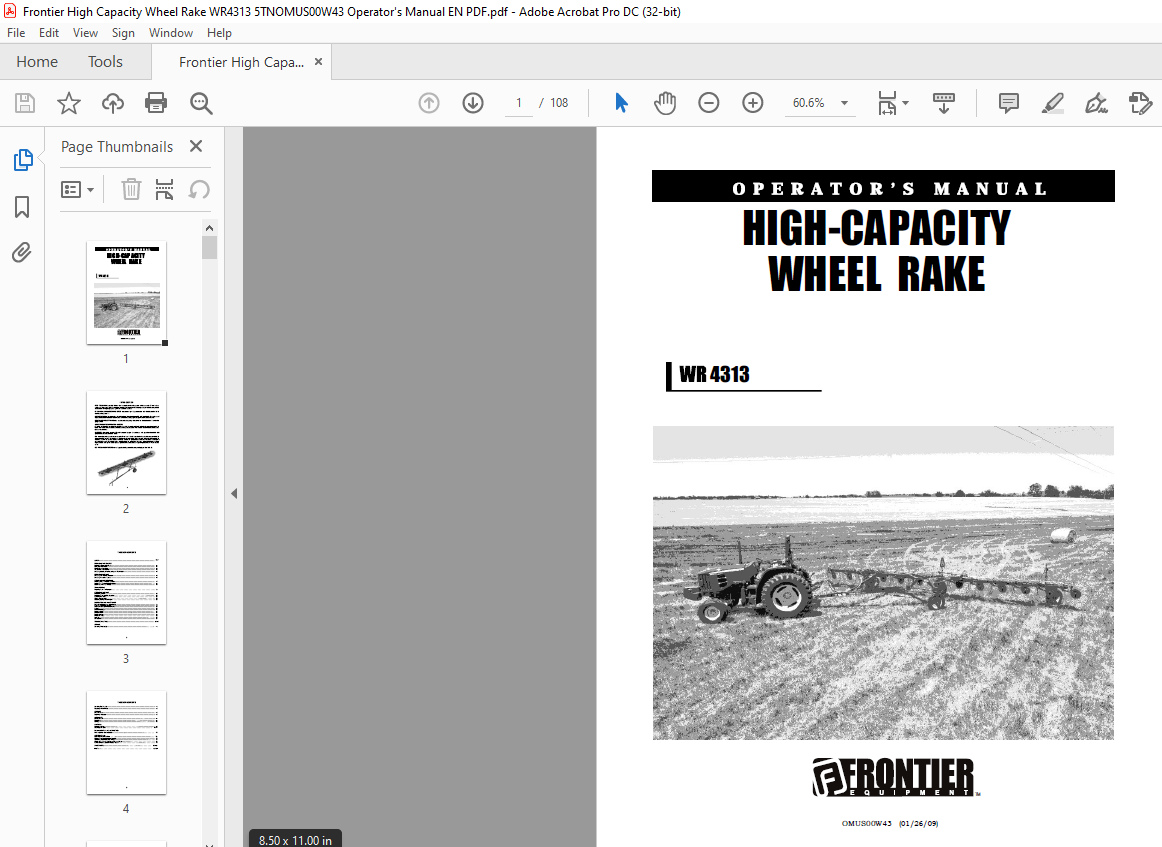Image resolution: width=1162 pixels, height=847 pixels.
Task: Open the Edit menu
Action: click(x=49, y=33)
